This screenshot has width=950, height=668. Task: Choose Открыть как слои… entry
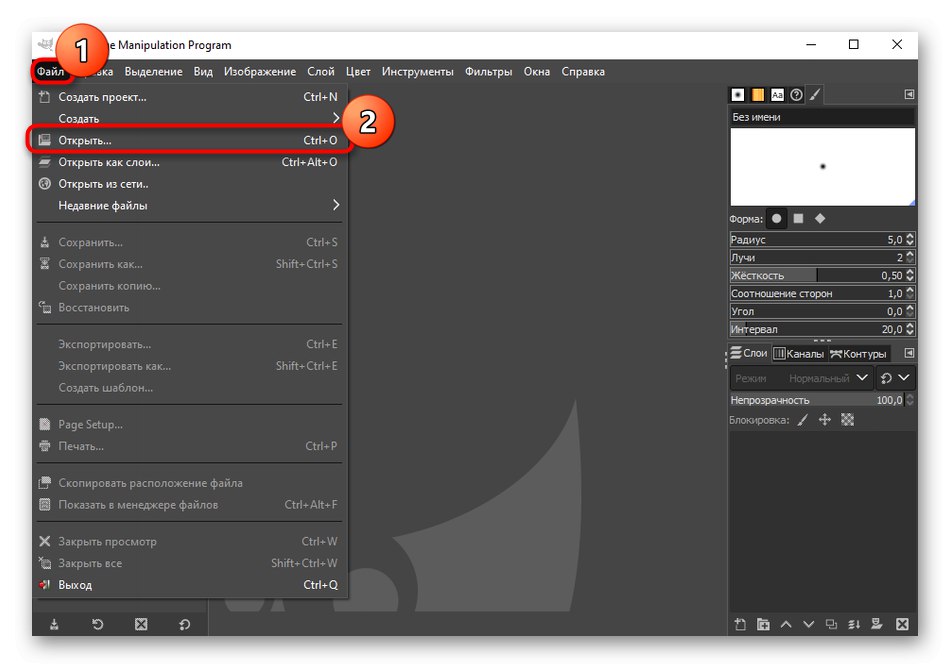point(188,162)
